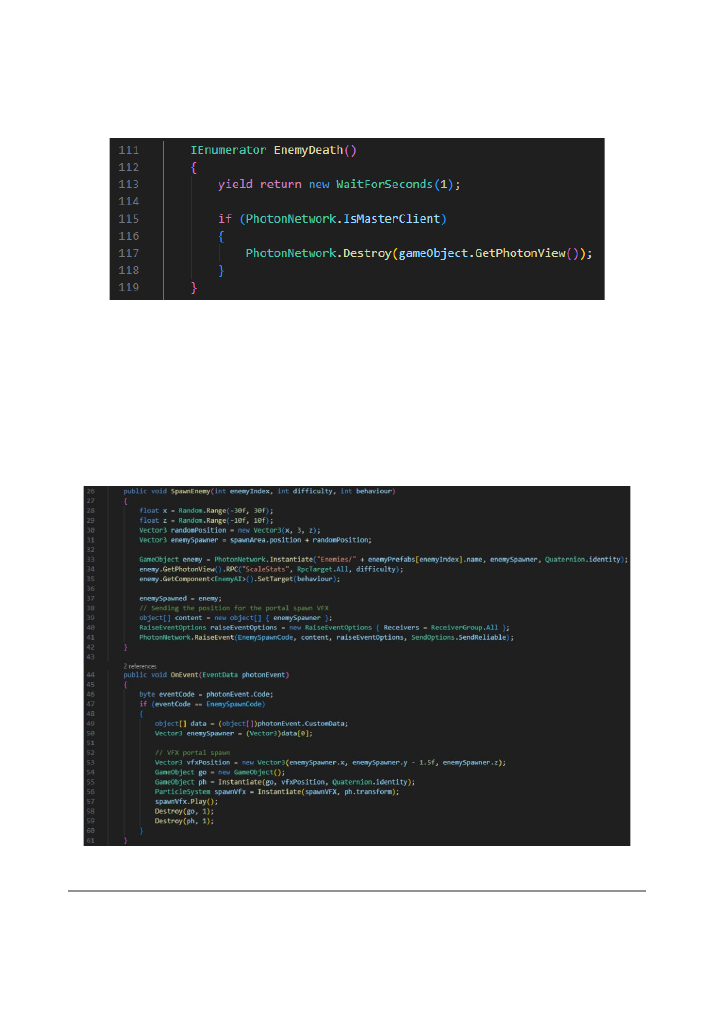Click 'enemySpawned = enemy;' line

pyautogui.click(x=181, y=598)
